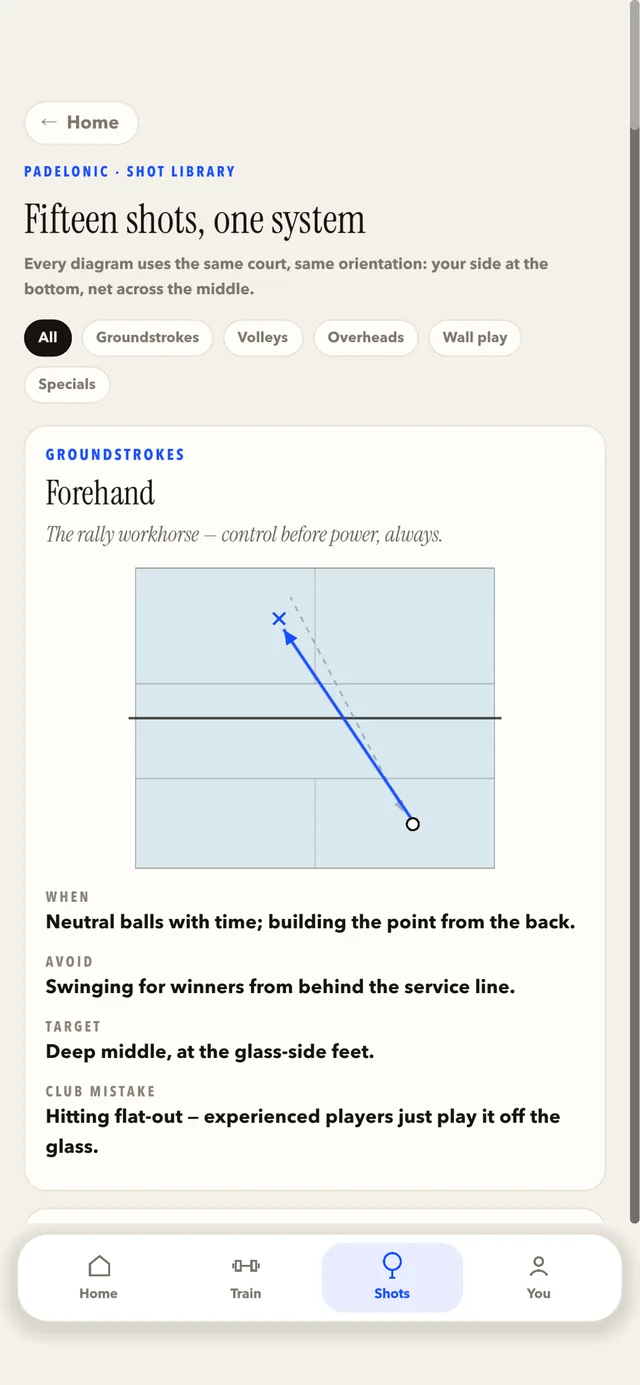Click the player position circle on court

click(412, 824)
